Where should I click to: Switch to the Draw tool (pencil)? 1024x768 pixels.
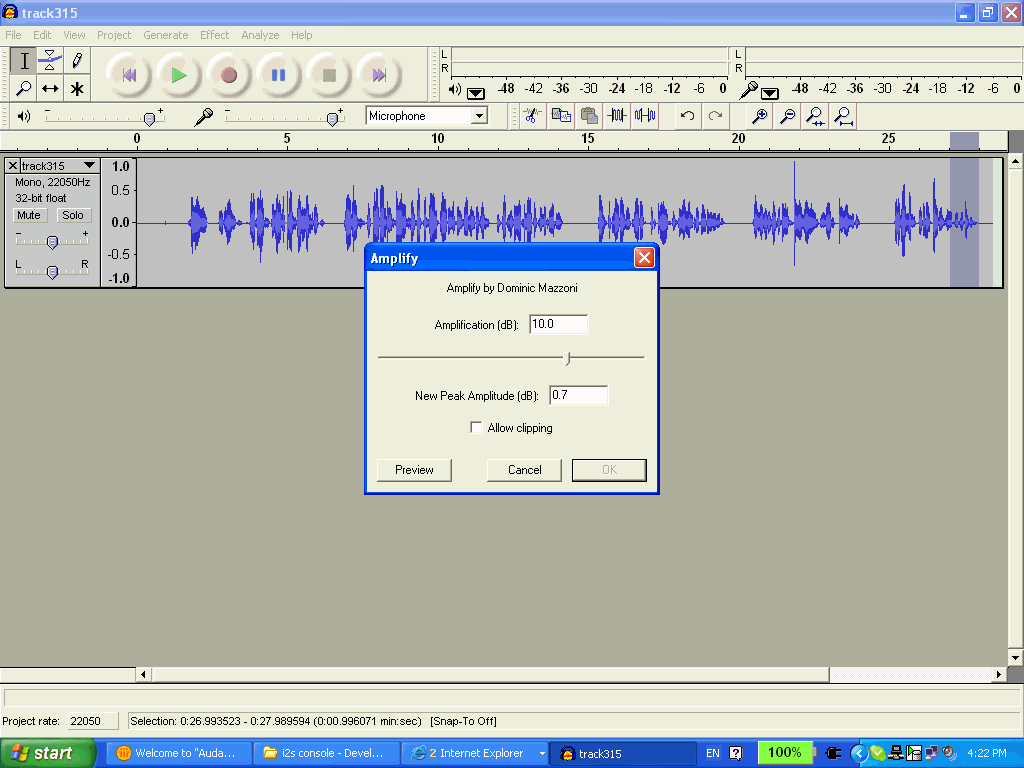[76, 61]
